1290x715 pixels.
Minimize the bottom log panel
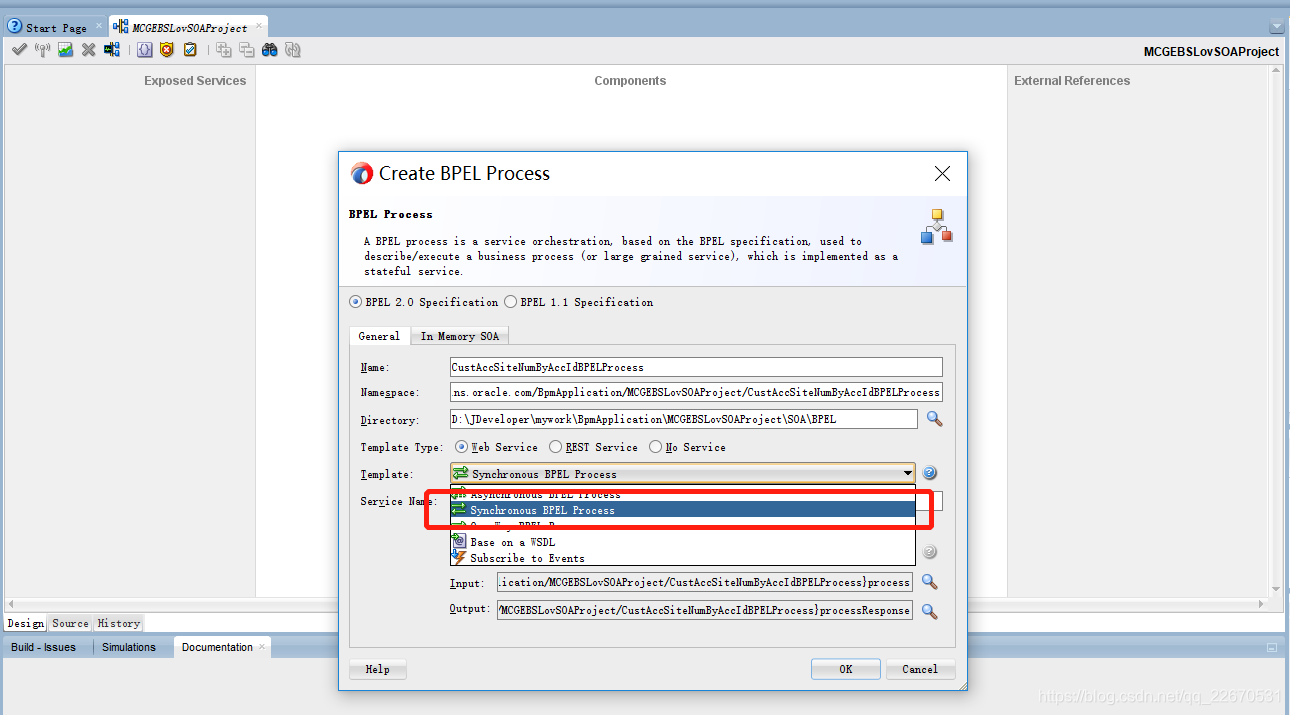[1273, 647]
